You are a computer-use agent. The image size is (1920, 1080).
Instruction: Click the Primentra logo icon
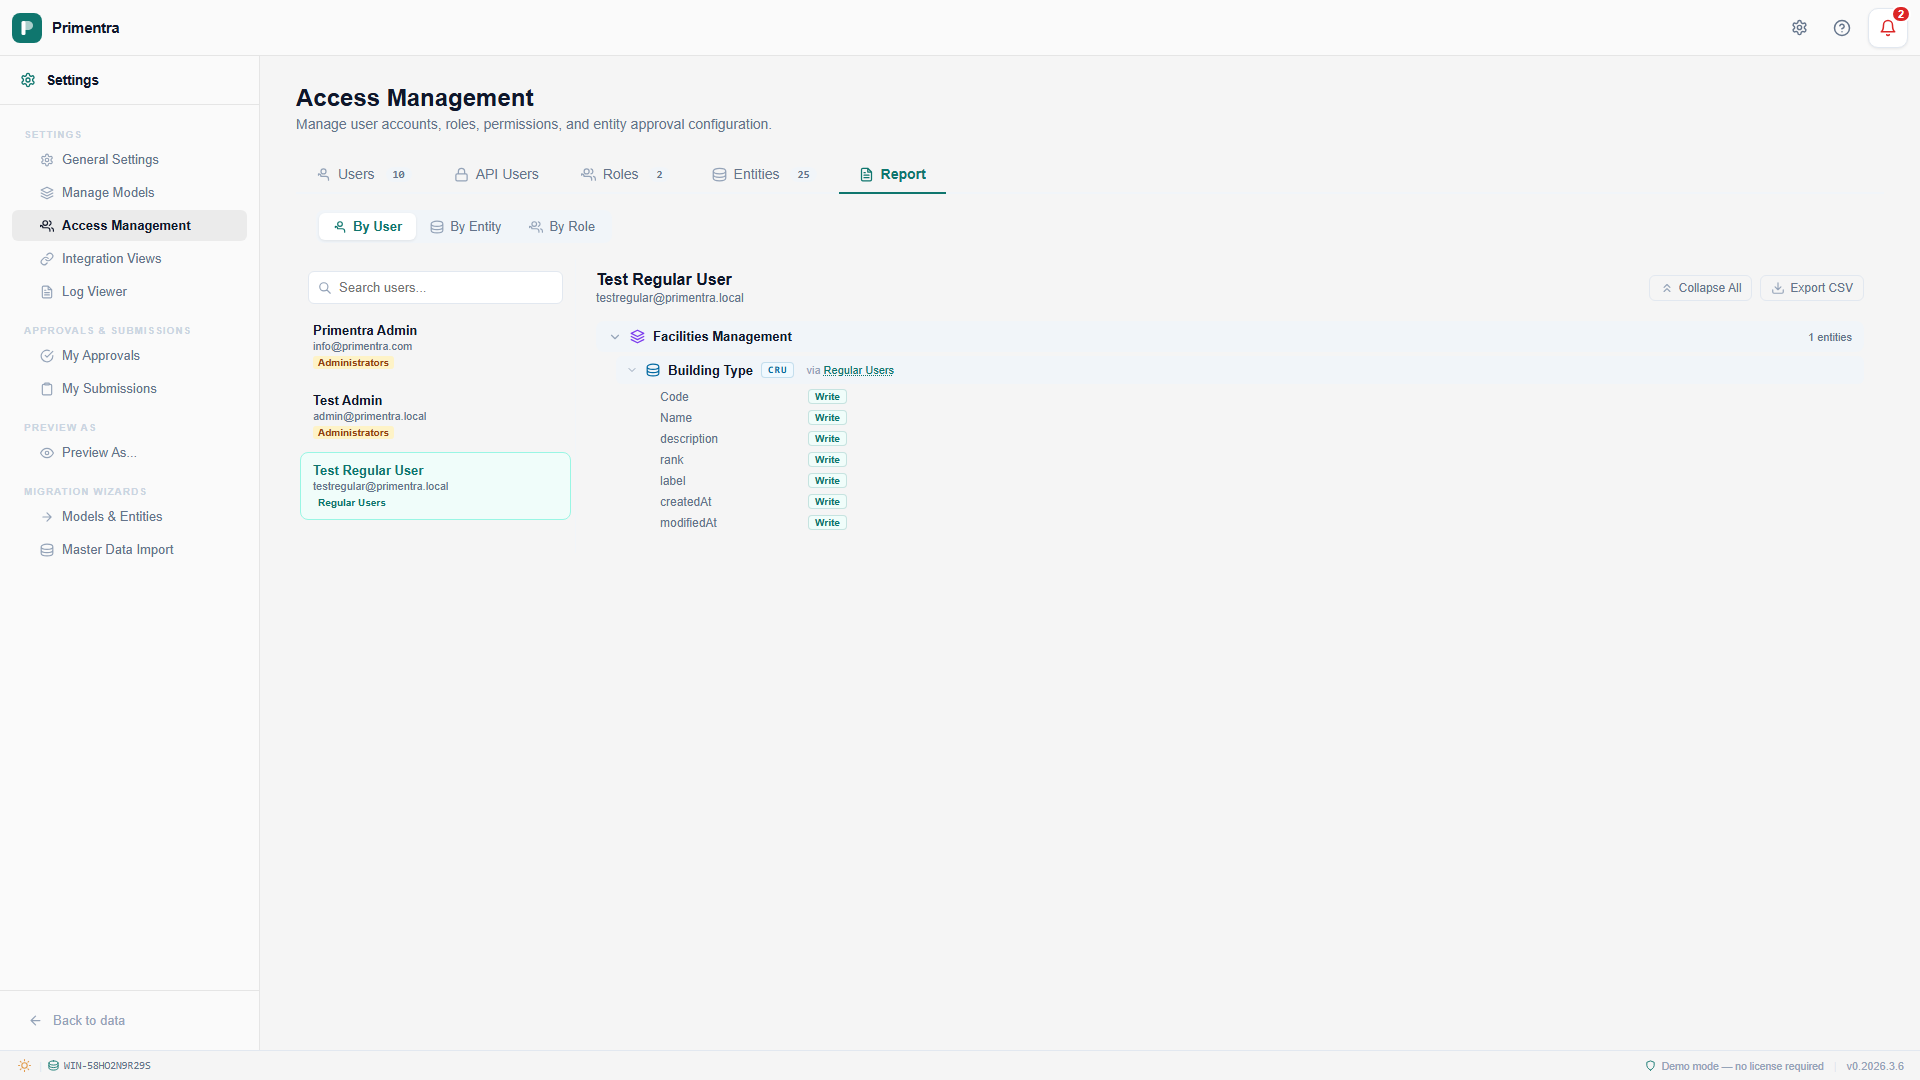click(27, 28)
